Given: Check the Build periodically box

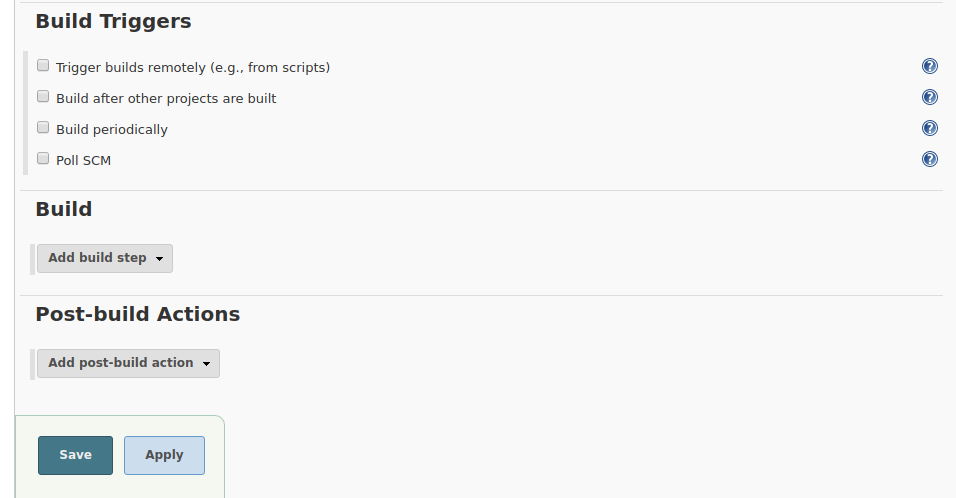Looking at the screenshot, I should coord(43,127).
